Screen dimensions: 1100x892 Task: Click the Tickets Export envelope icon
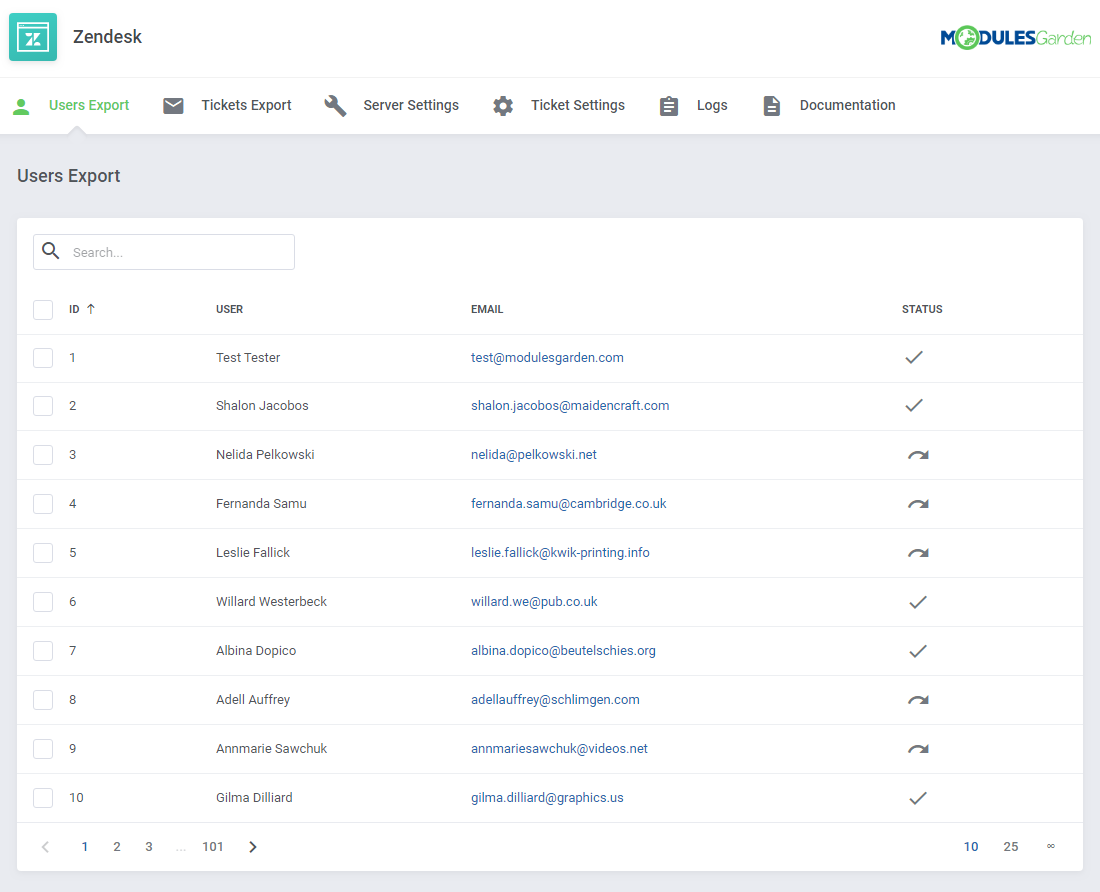click(x=173, y=105)
